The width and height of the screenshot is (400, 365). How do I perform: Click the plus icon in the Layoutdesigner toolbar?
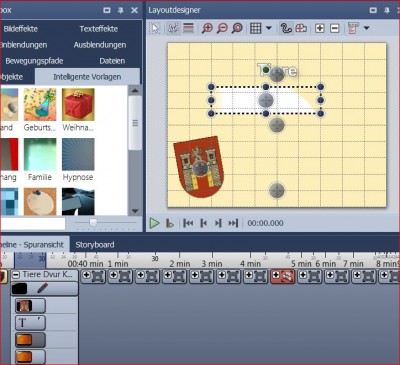(320, 28)
